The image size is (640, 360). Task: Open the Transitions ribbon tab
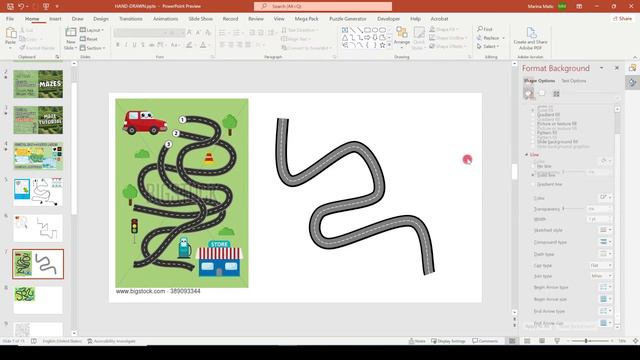click(x=131, y=19)
